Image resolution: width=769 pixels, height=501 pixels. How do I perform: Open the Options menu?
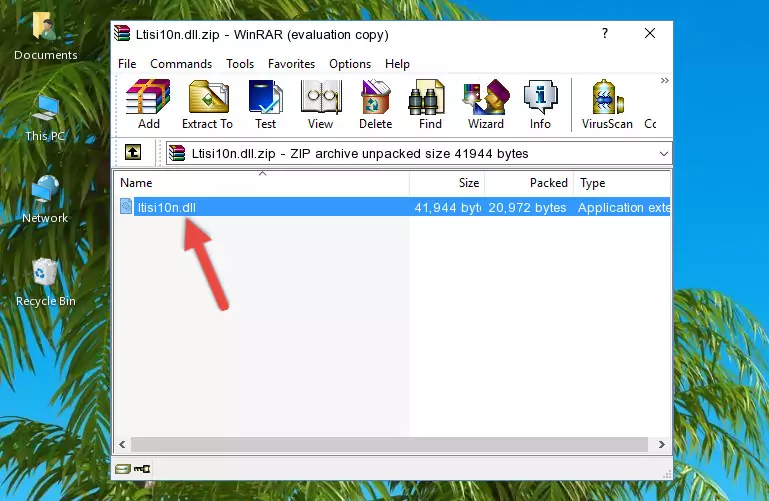click(x=350, y=64)
